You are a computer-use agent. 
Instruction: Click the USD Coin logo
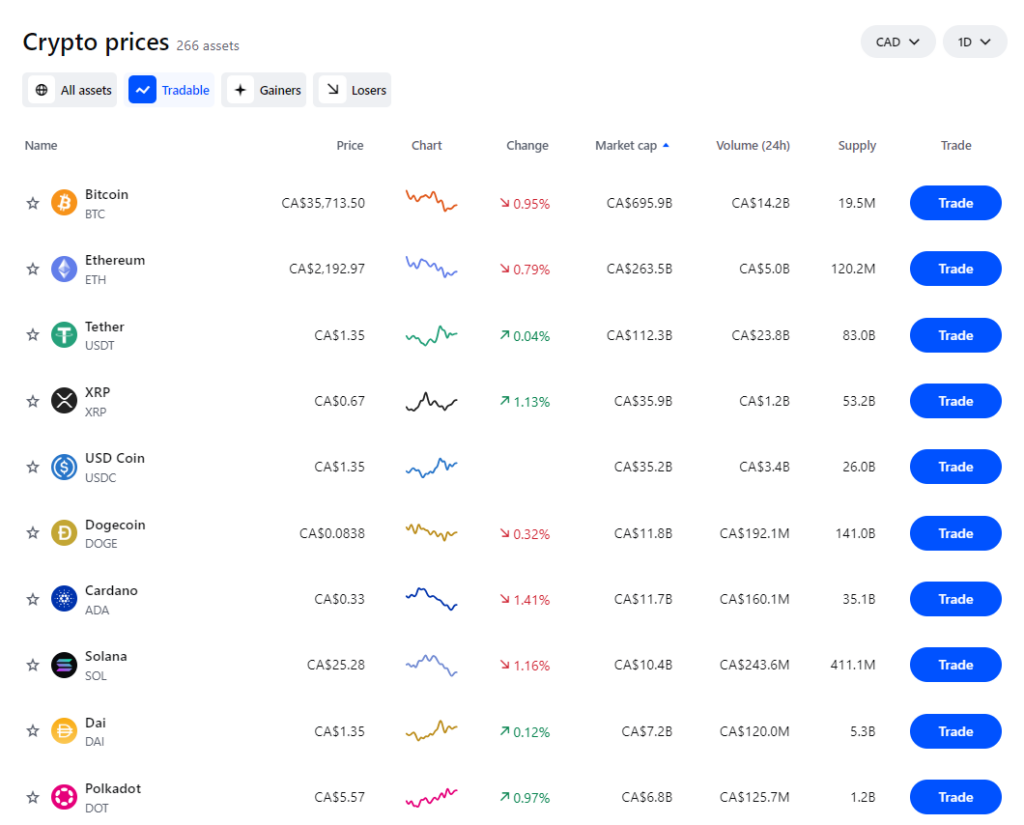[64, 467]
